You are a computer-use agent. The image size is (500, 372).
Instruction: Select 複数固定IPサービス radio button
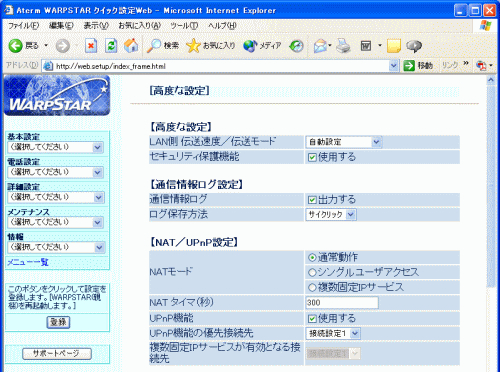pos(312,287)
